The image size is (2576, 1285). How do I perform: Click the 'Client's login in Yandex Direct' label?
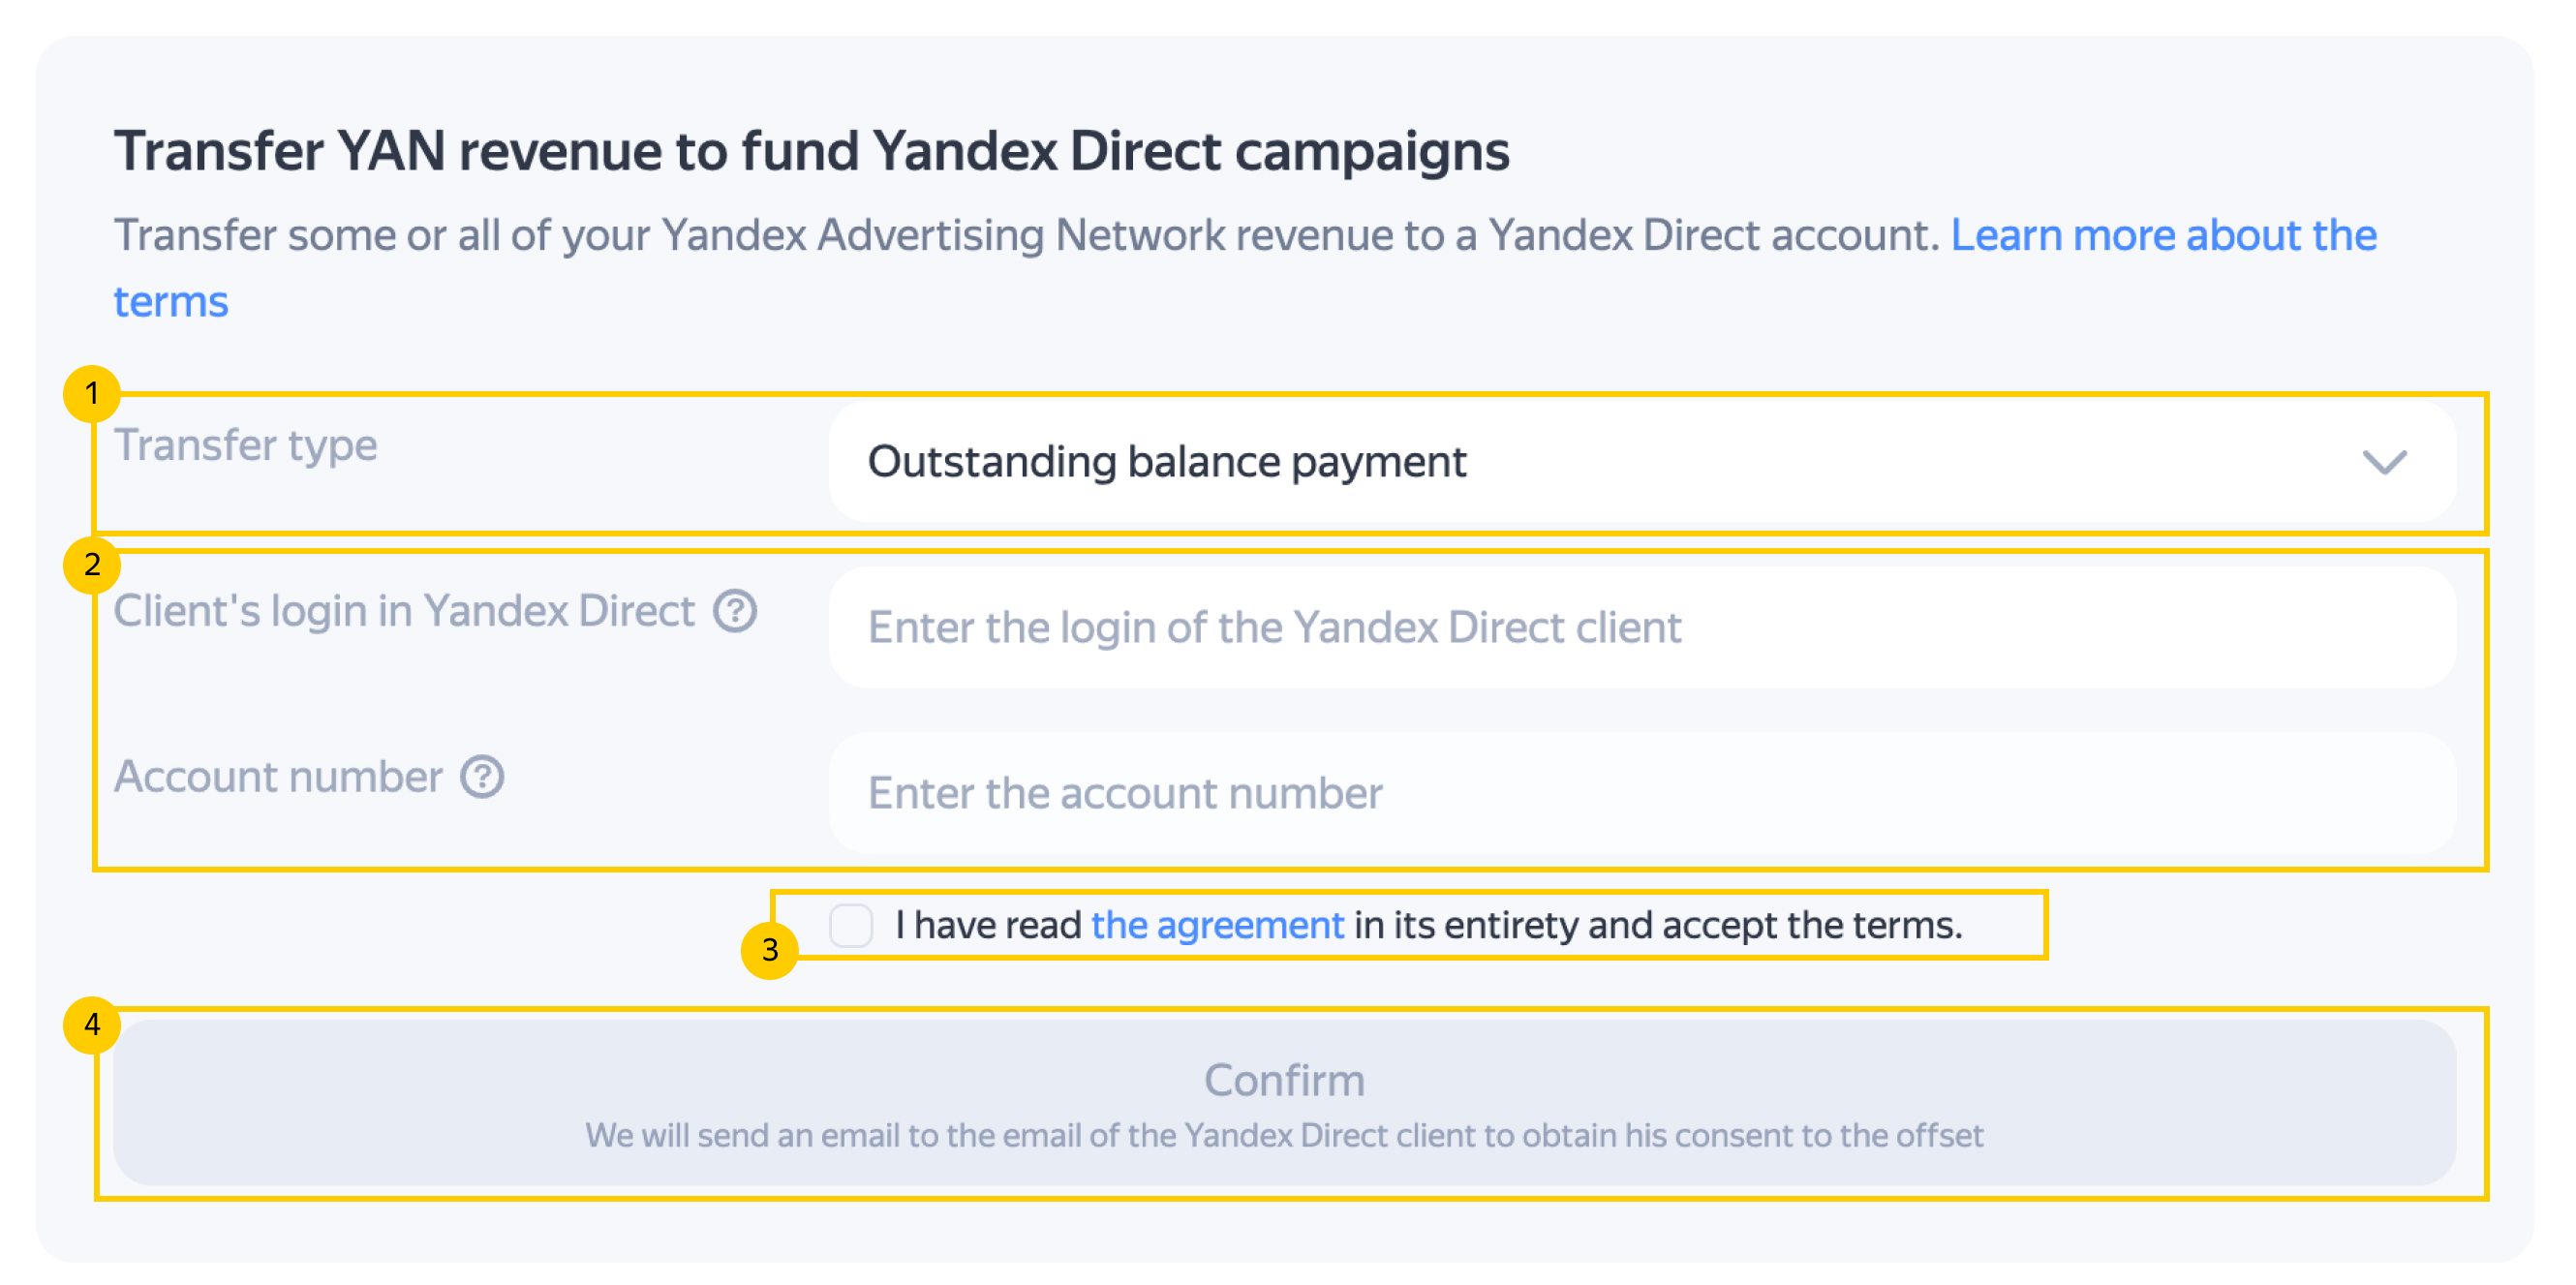click(x=404, y=611)
